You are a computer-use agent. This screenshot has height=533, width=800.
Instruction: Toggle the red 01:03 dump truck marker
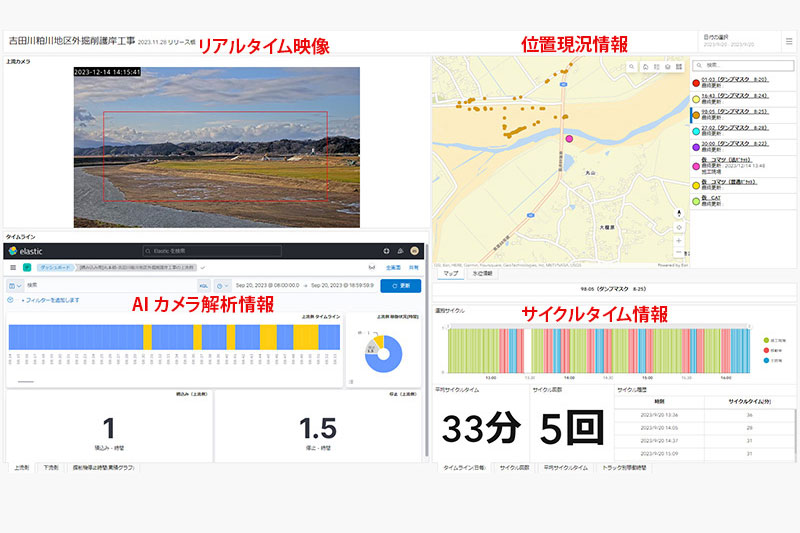tap(695, 81)
